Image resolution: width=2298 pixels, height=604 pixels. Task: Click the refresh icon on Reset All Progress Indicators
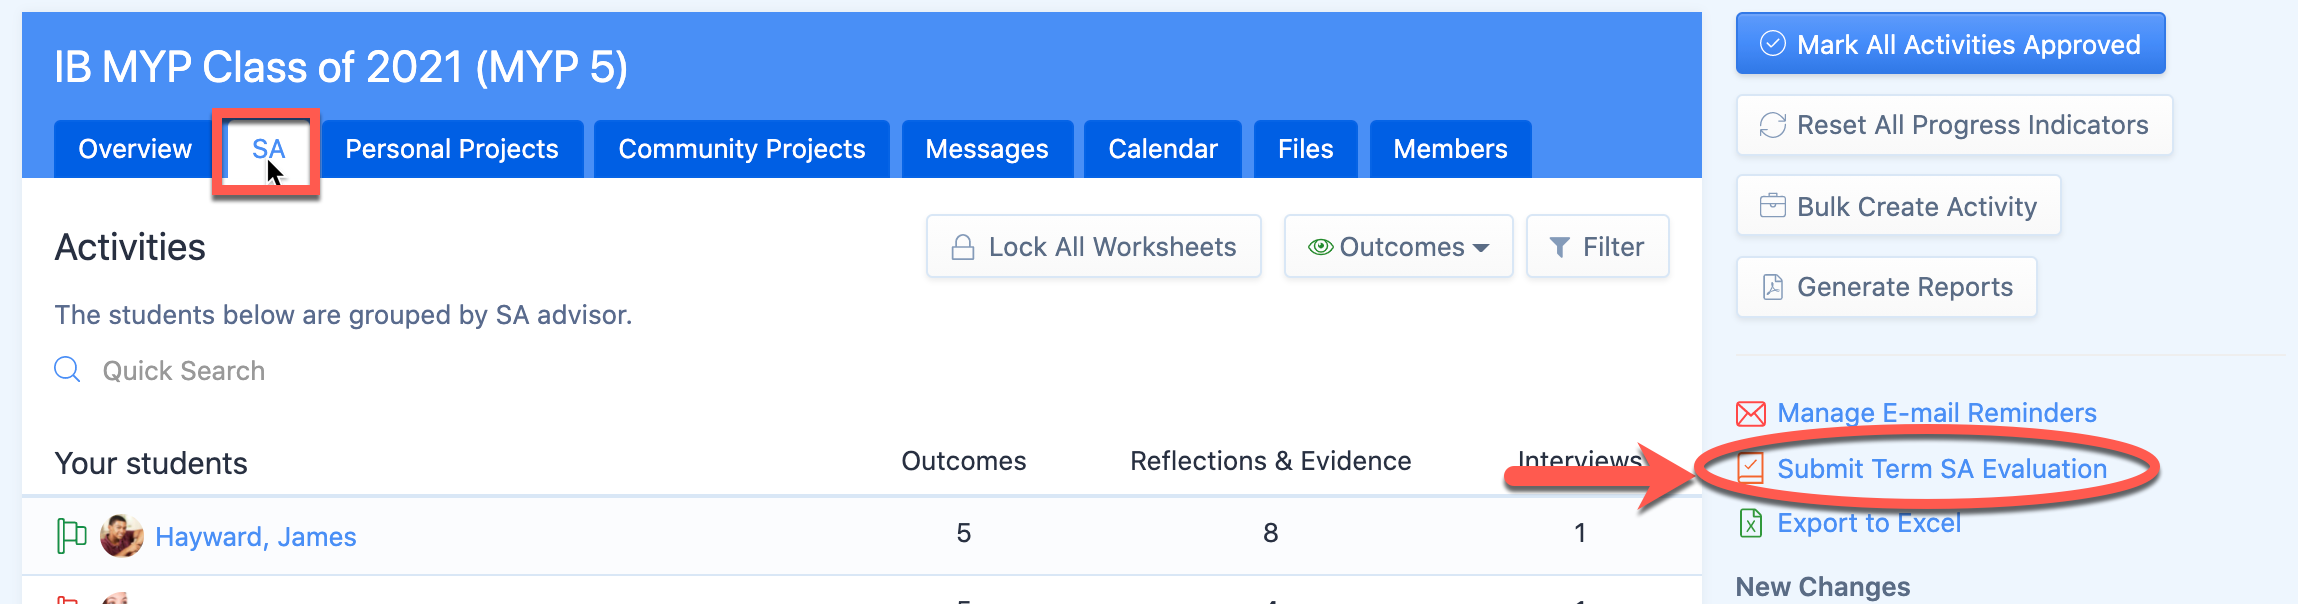pyautogui.click(x=1773, y=125)
